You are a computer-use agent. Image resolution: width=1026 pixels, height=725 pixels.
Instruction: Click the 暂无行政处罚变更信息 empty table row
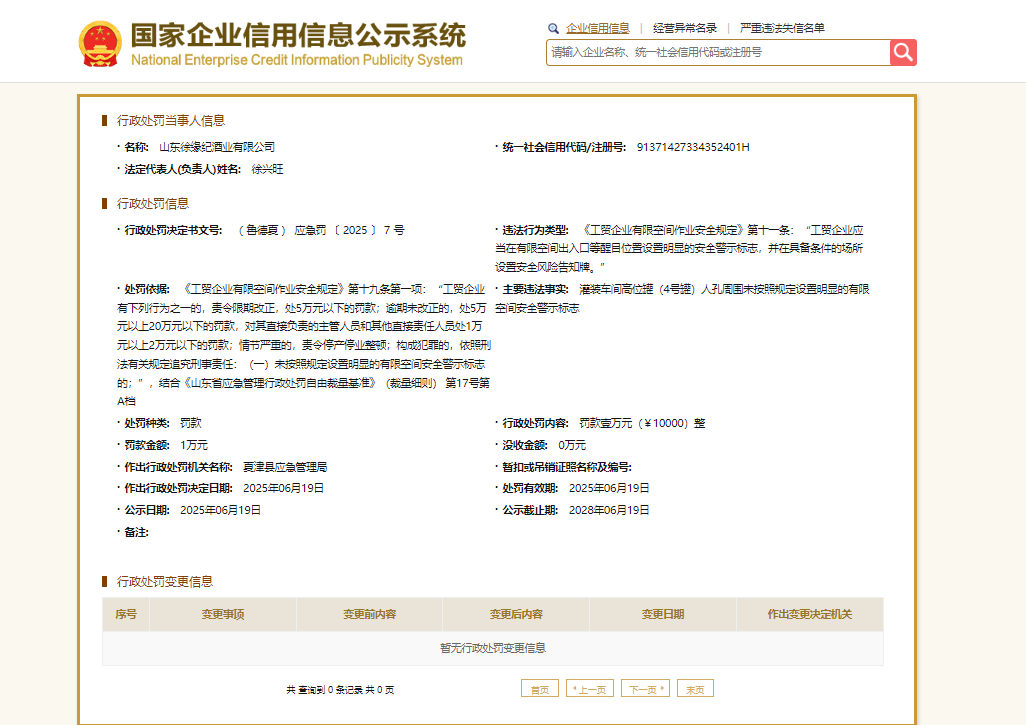493,648
